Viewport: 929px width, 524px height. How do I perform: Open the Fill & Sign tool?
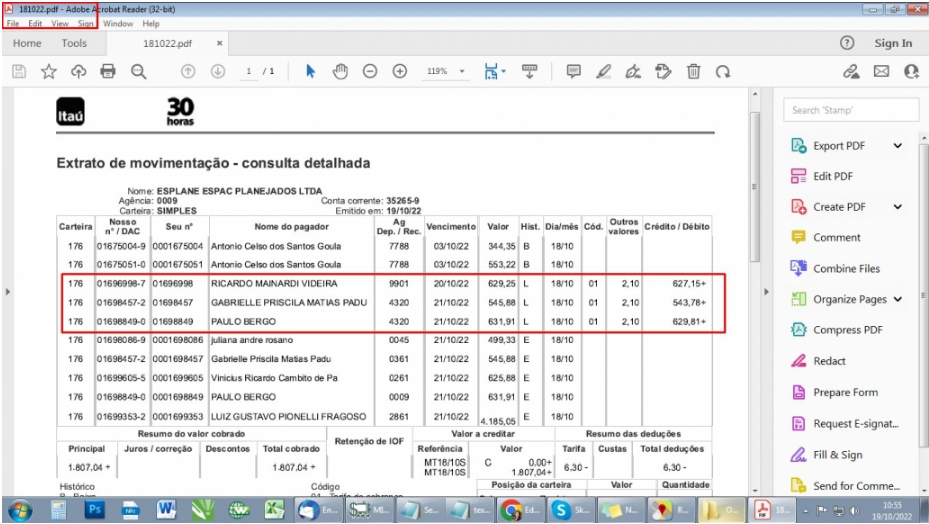[x=837, y=455]
